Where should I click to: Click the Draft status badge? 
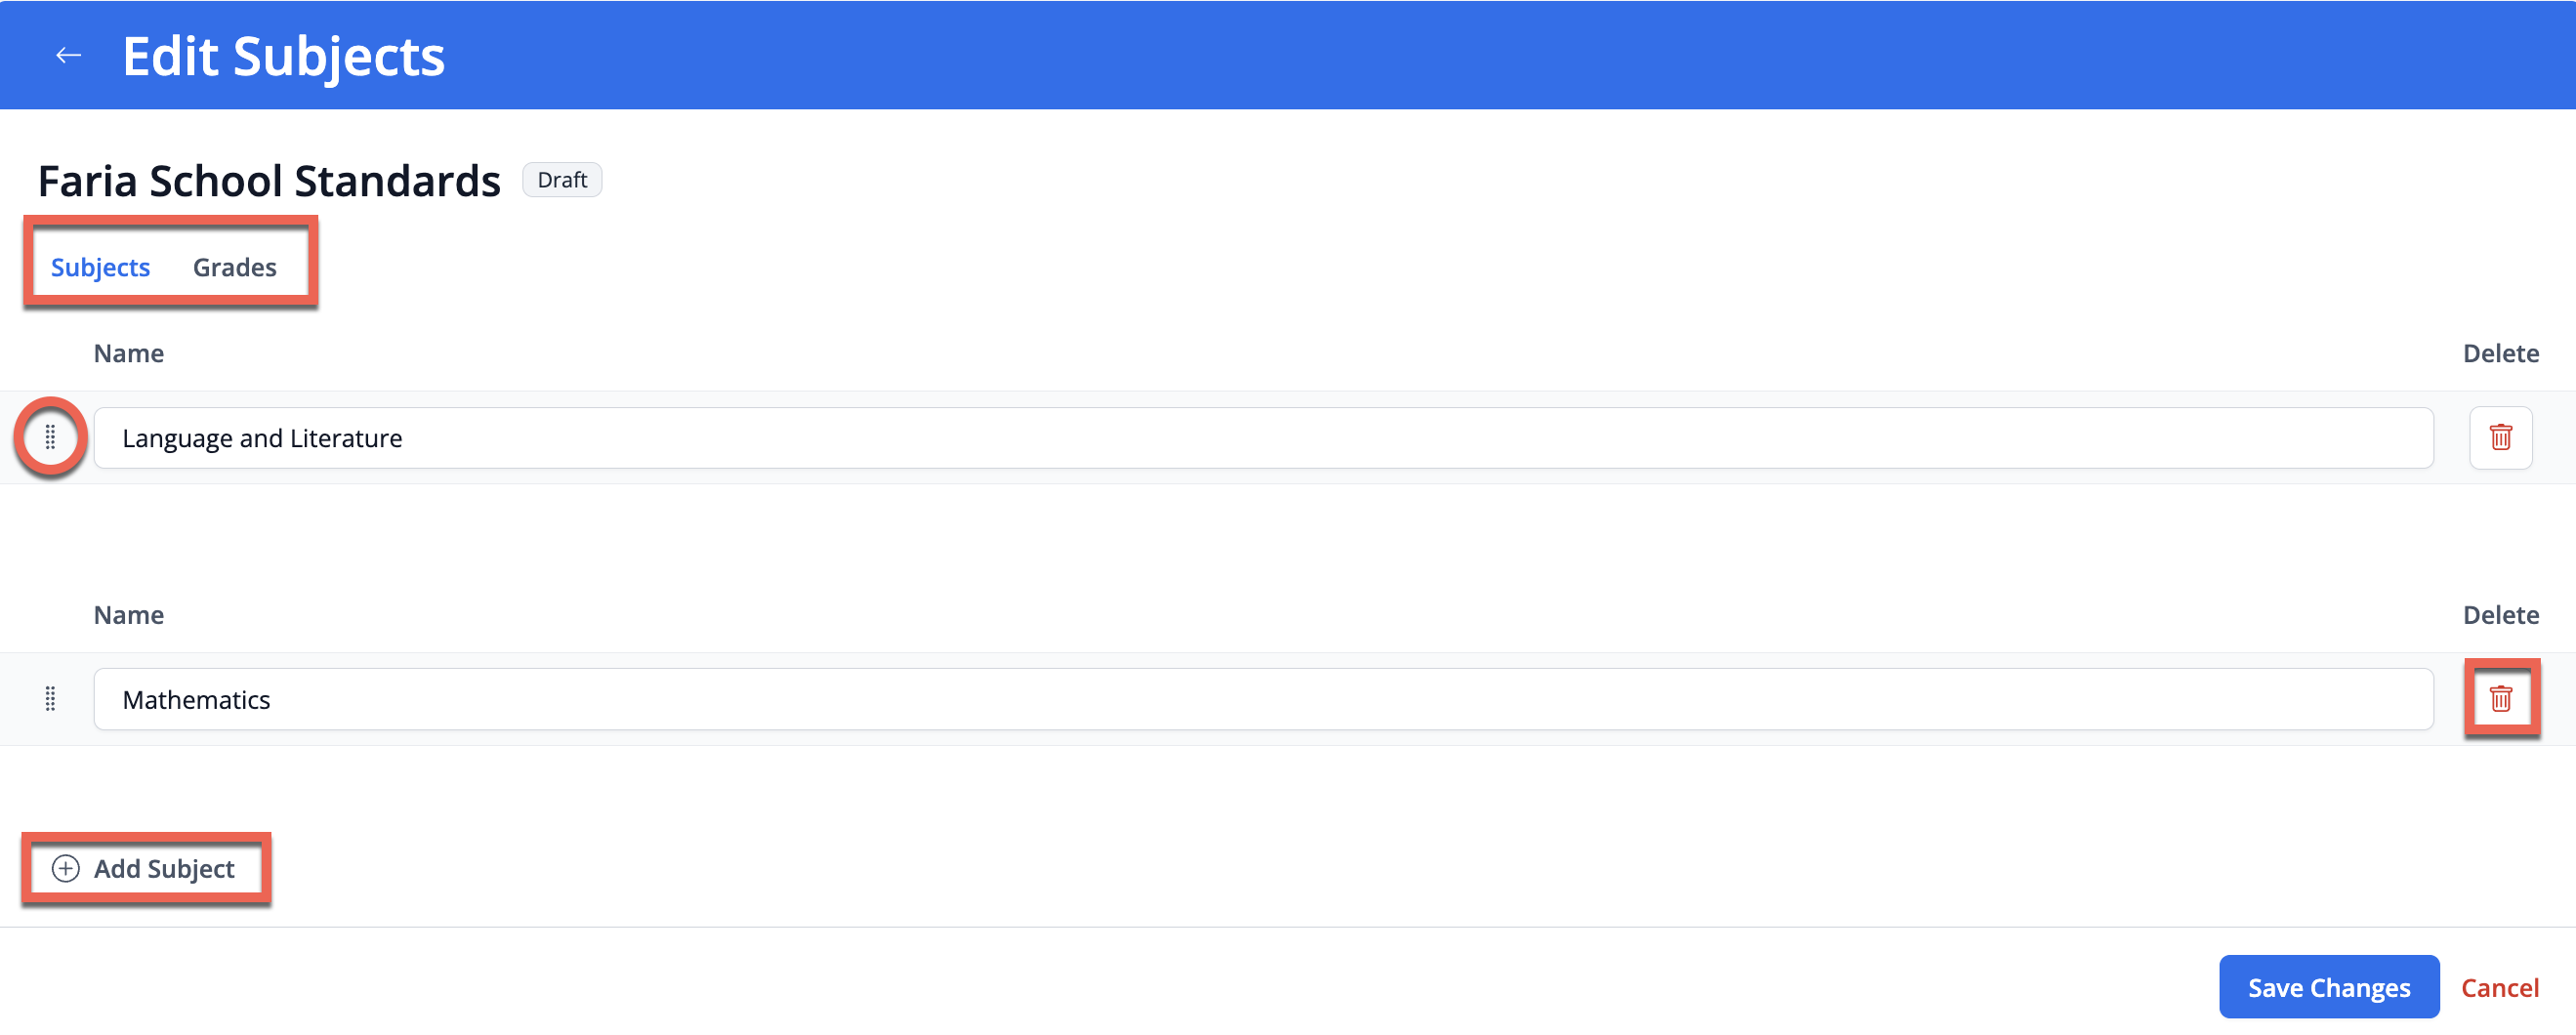pos(561,180)
